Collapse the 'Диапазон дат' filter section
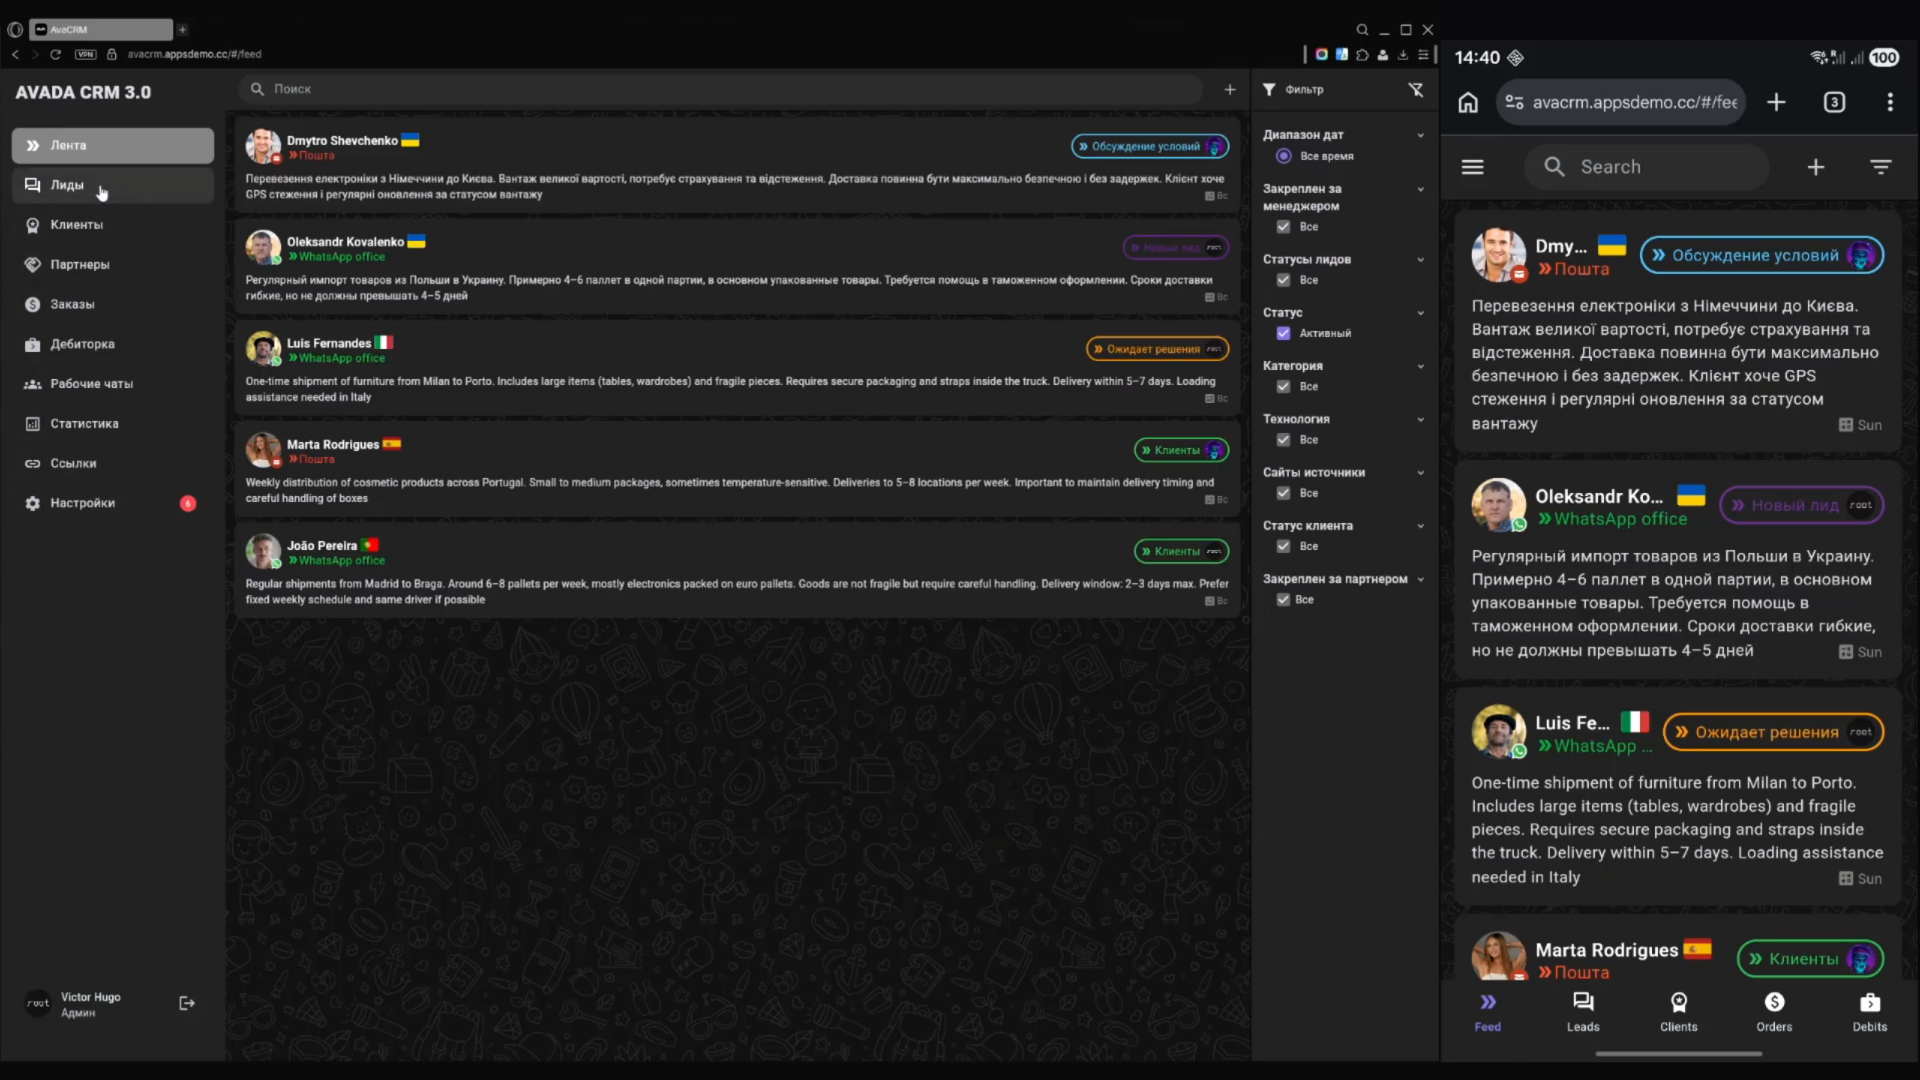Image resolution: width=1920 pixels, height=1080 pixels. click(1420, 135)
